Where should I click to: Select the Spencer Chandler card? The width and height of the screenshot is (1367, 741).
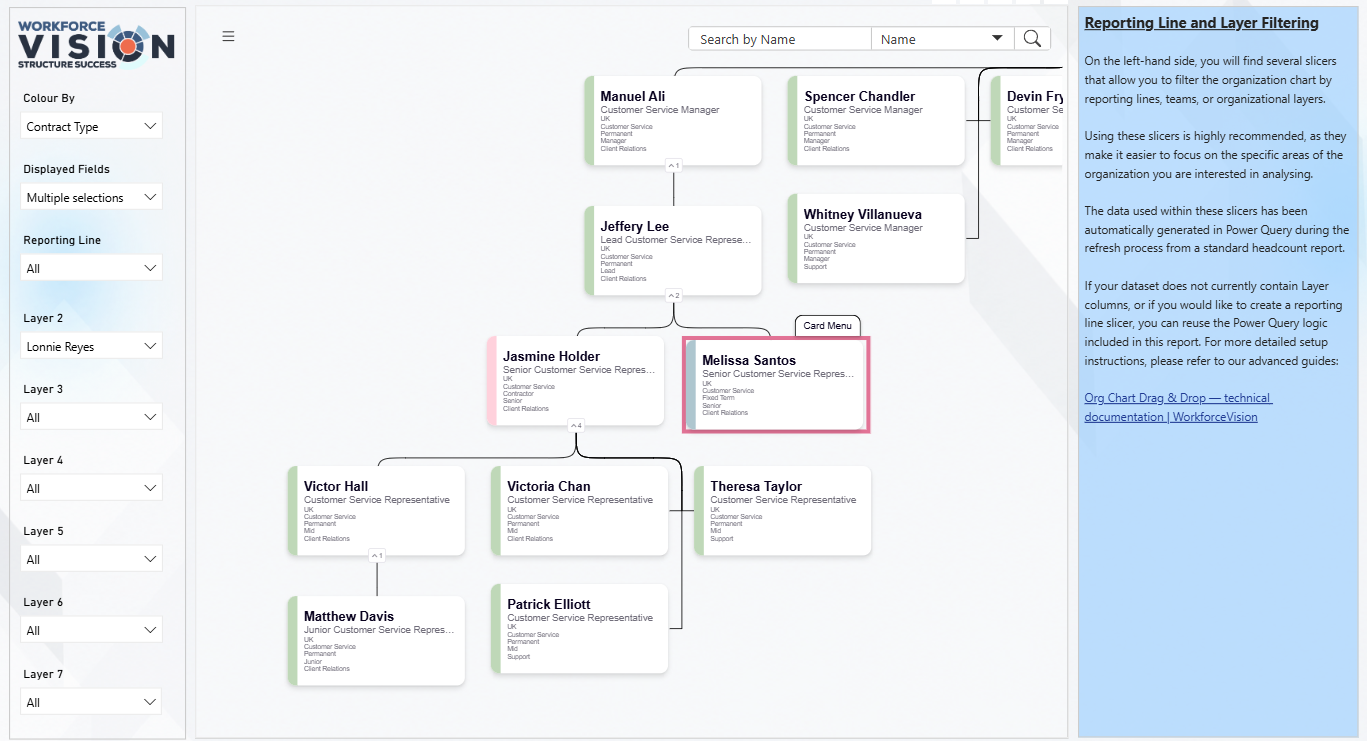876,120
